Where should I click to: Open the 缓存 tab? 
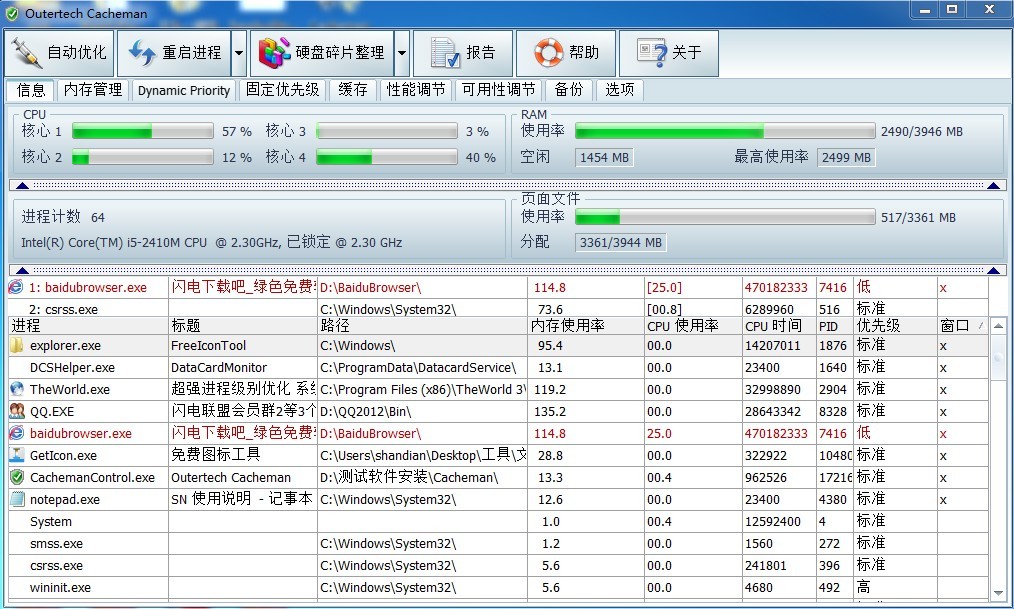352,90
